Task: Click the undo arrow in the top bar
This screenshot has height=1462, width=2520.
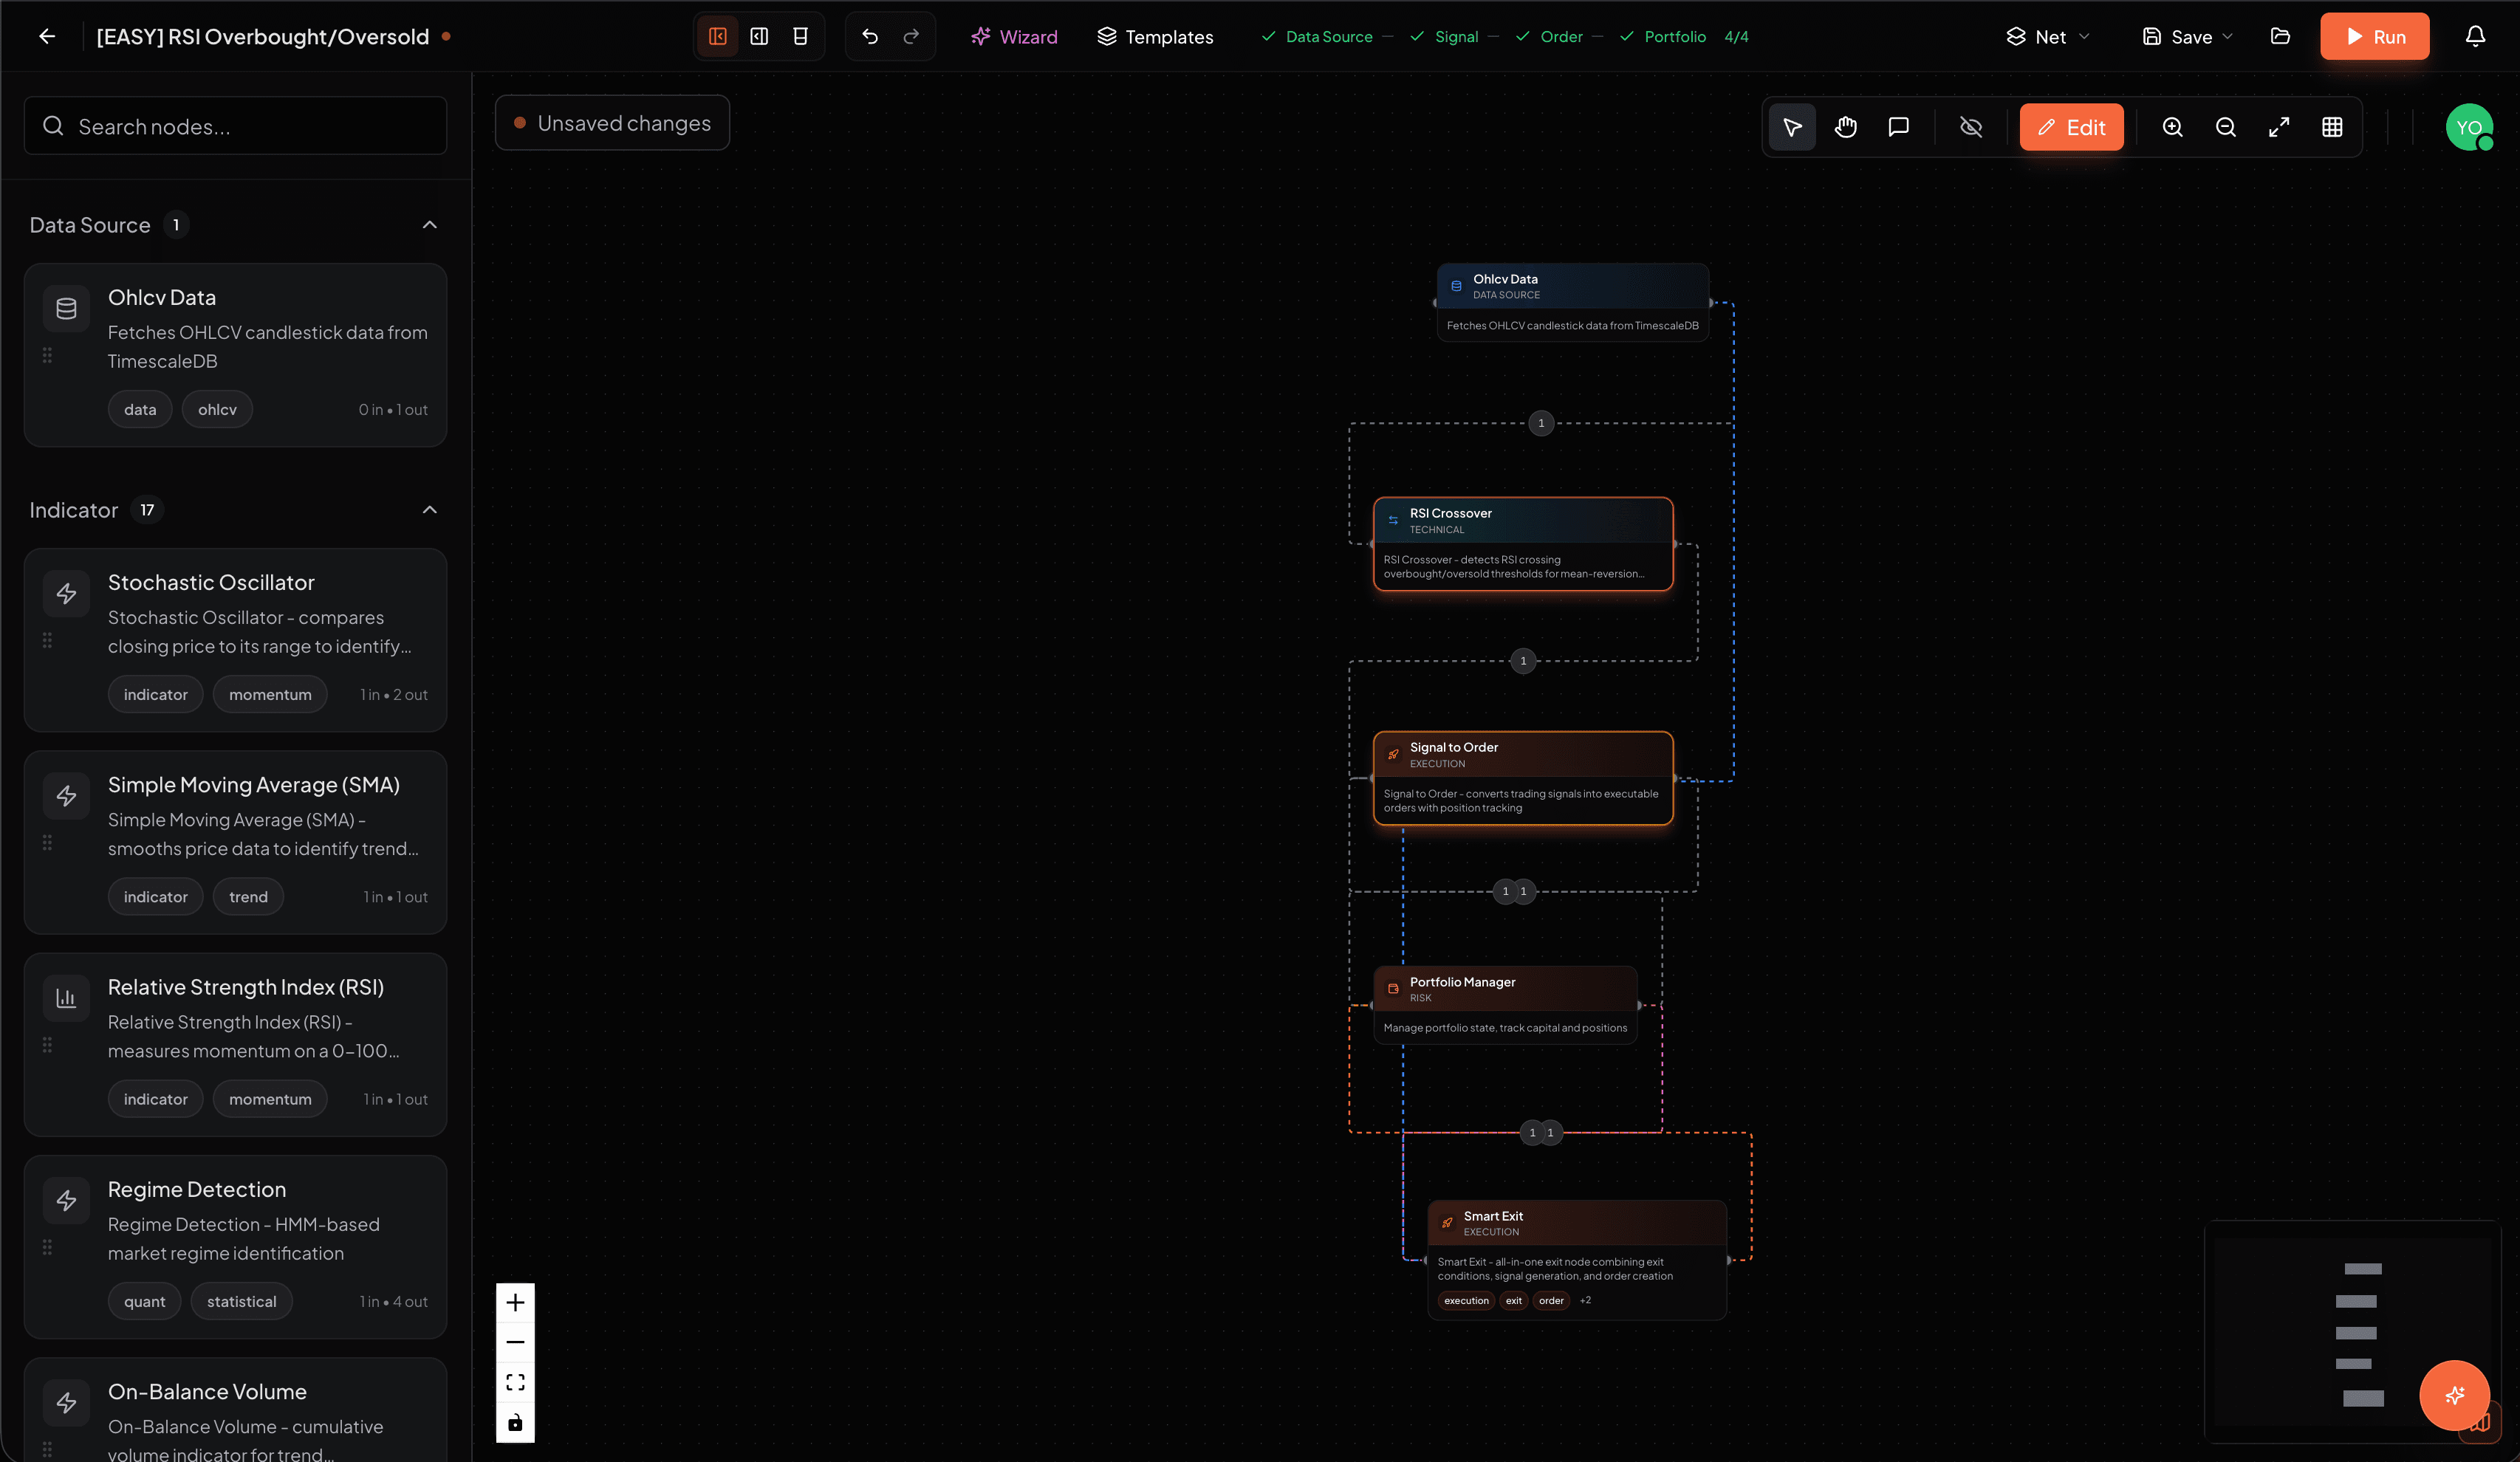Action: [868, 36]
